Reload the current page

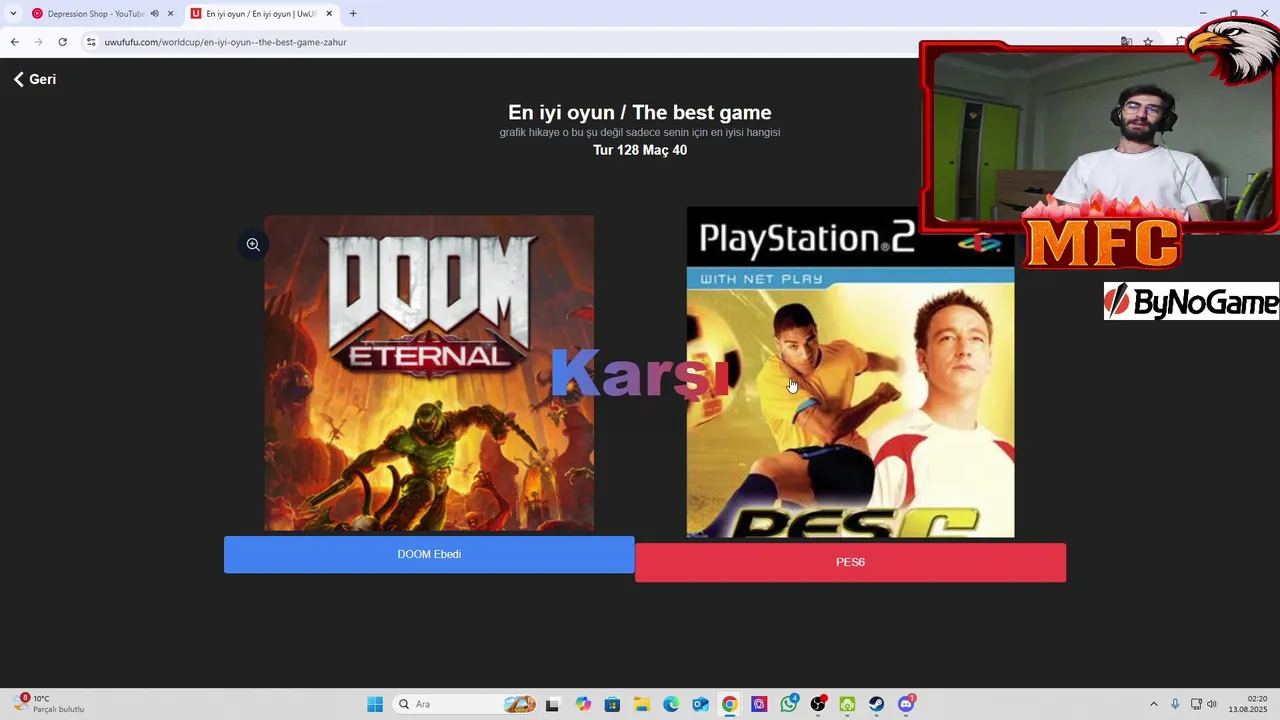[62, 42]
